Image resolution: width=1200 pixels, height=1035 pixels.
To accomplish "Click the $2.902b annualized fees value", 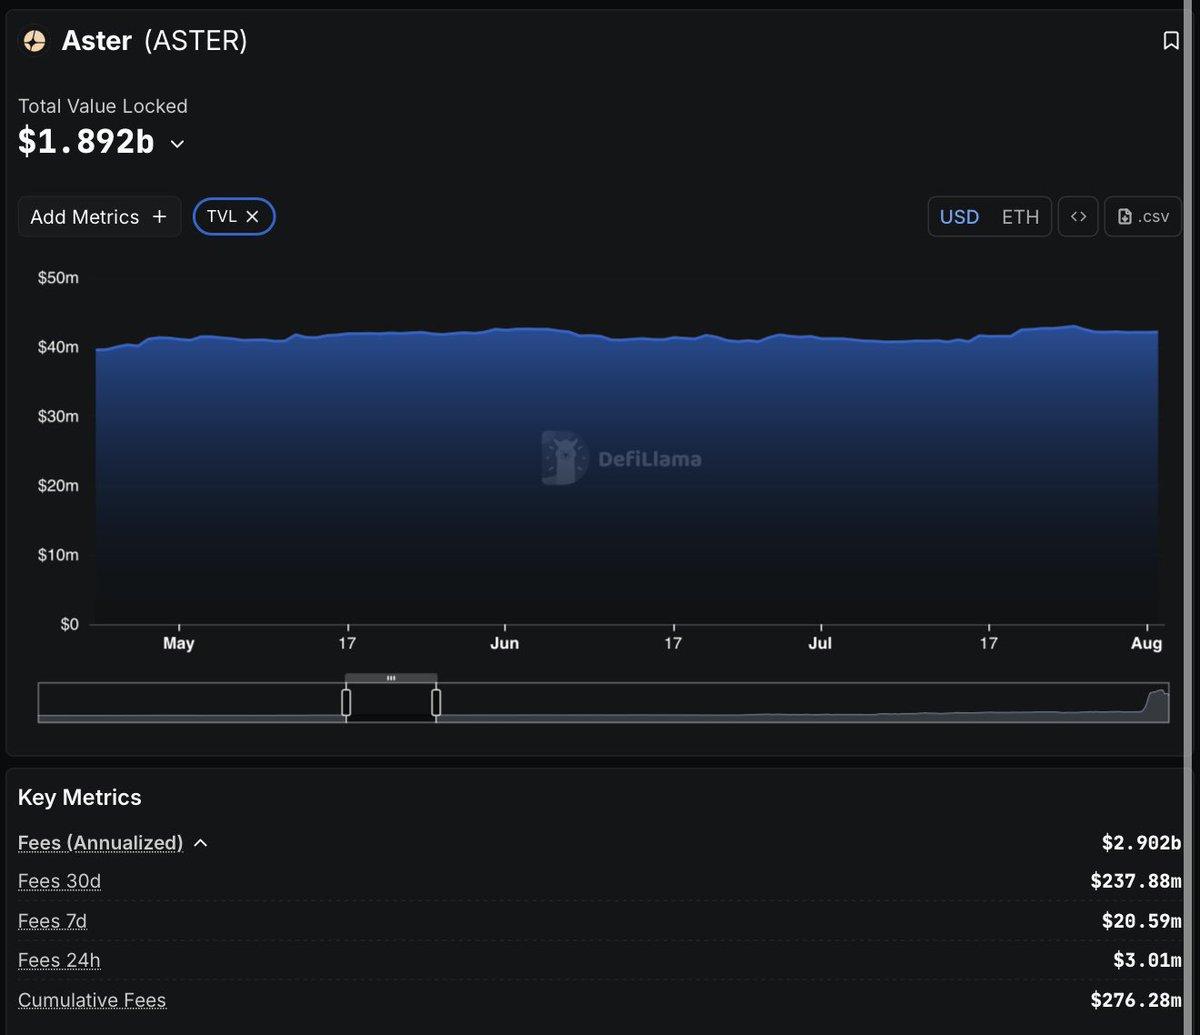I will pos(1142,843).
